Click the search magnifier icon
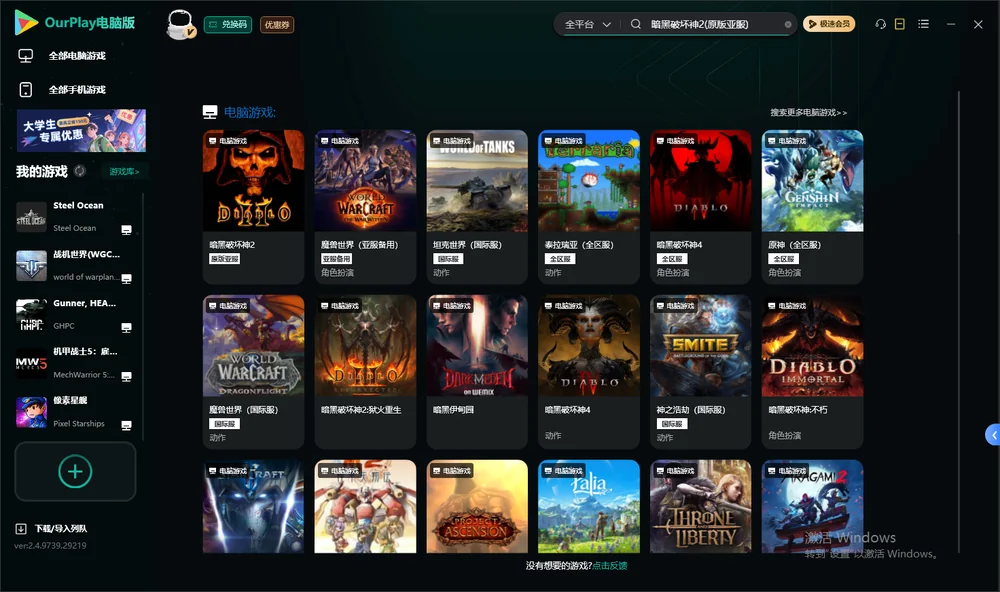 [x=636, y=24]
